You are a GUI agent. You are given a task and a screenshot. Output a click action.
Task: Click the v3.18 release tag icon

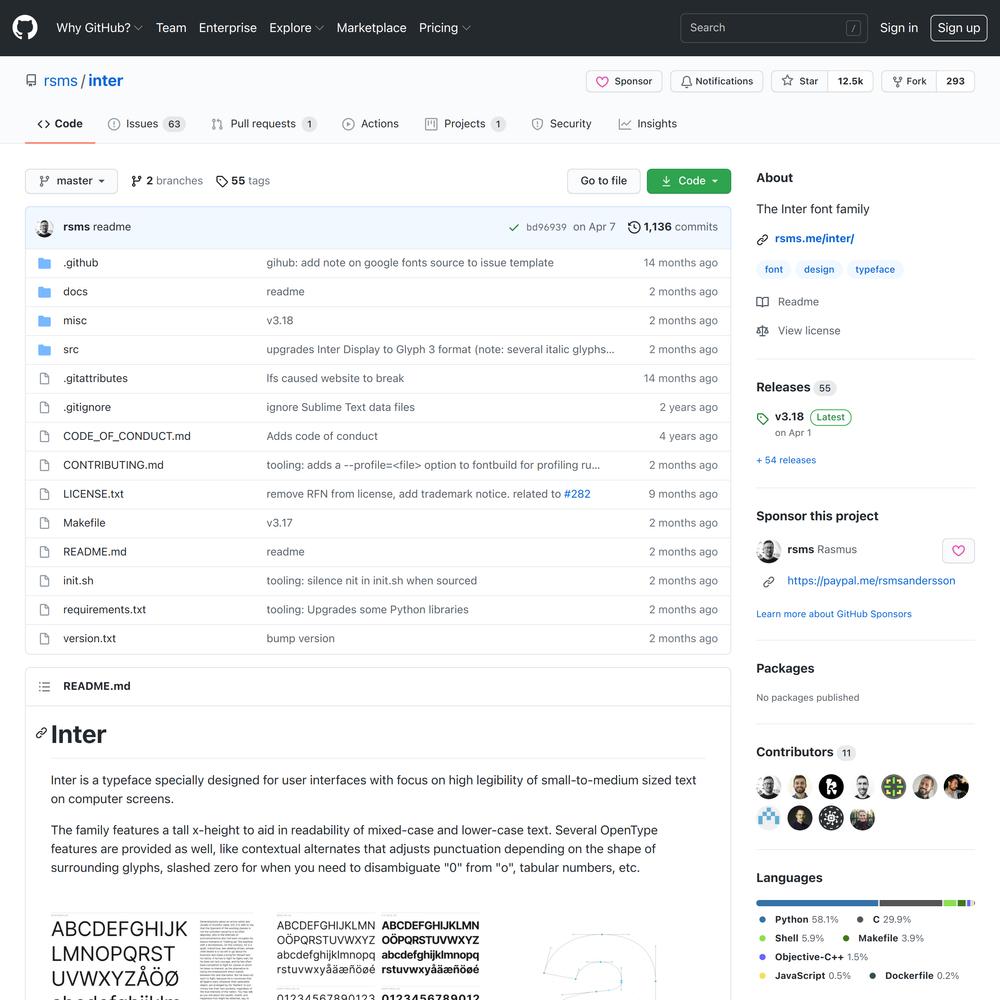(x=762, y=418)
